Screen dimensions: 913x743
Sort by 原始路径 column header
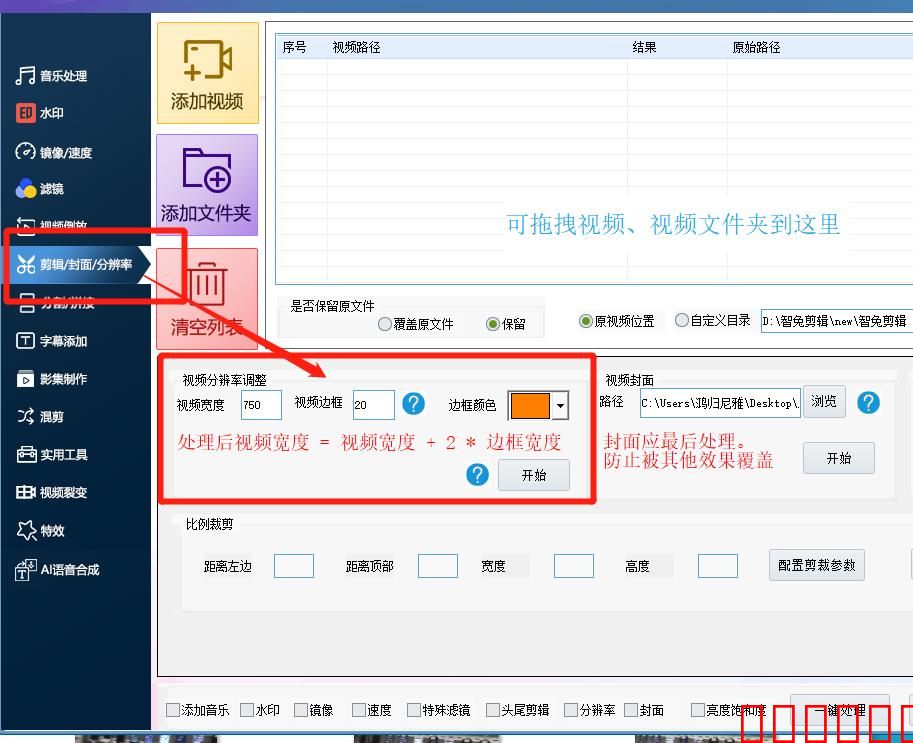point(756,47)
